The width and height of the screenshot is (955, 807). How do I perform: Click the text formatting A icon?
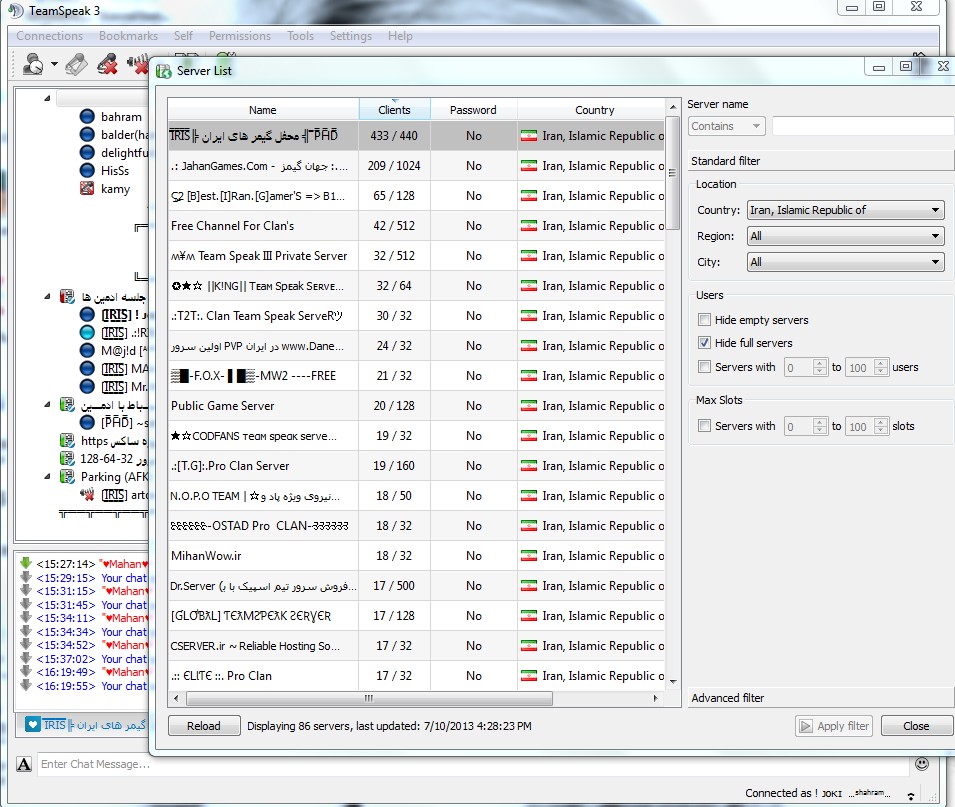24,764
